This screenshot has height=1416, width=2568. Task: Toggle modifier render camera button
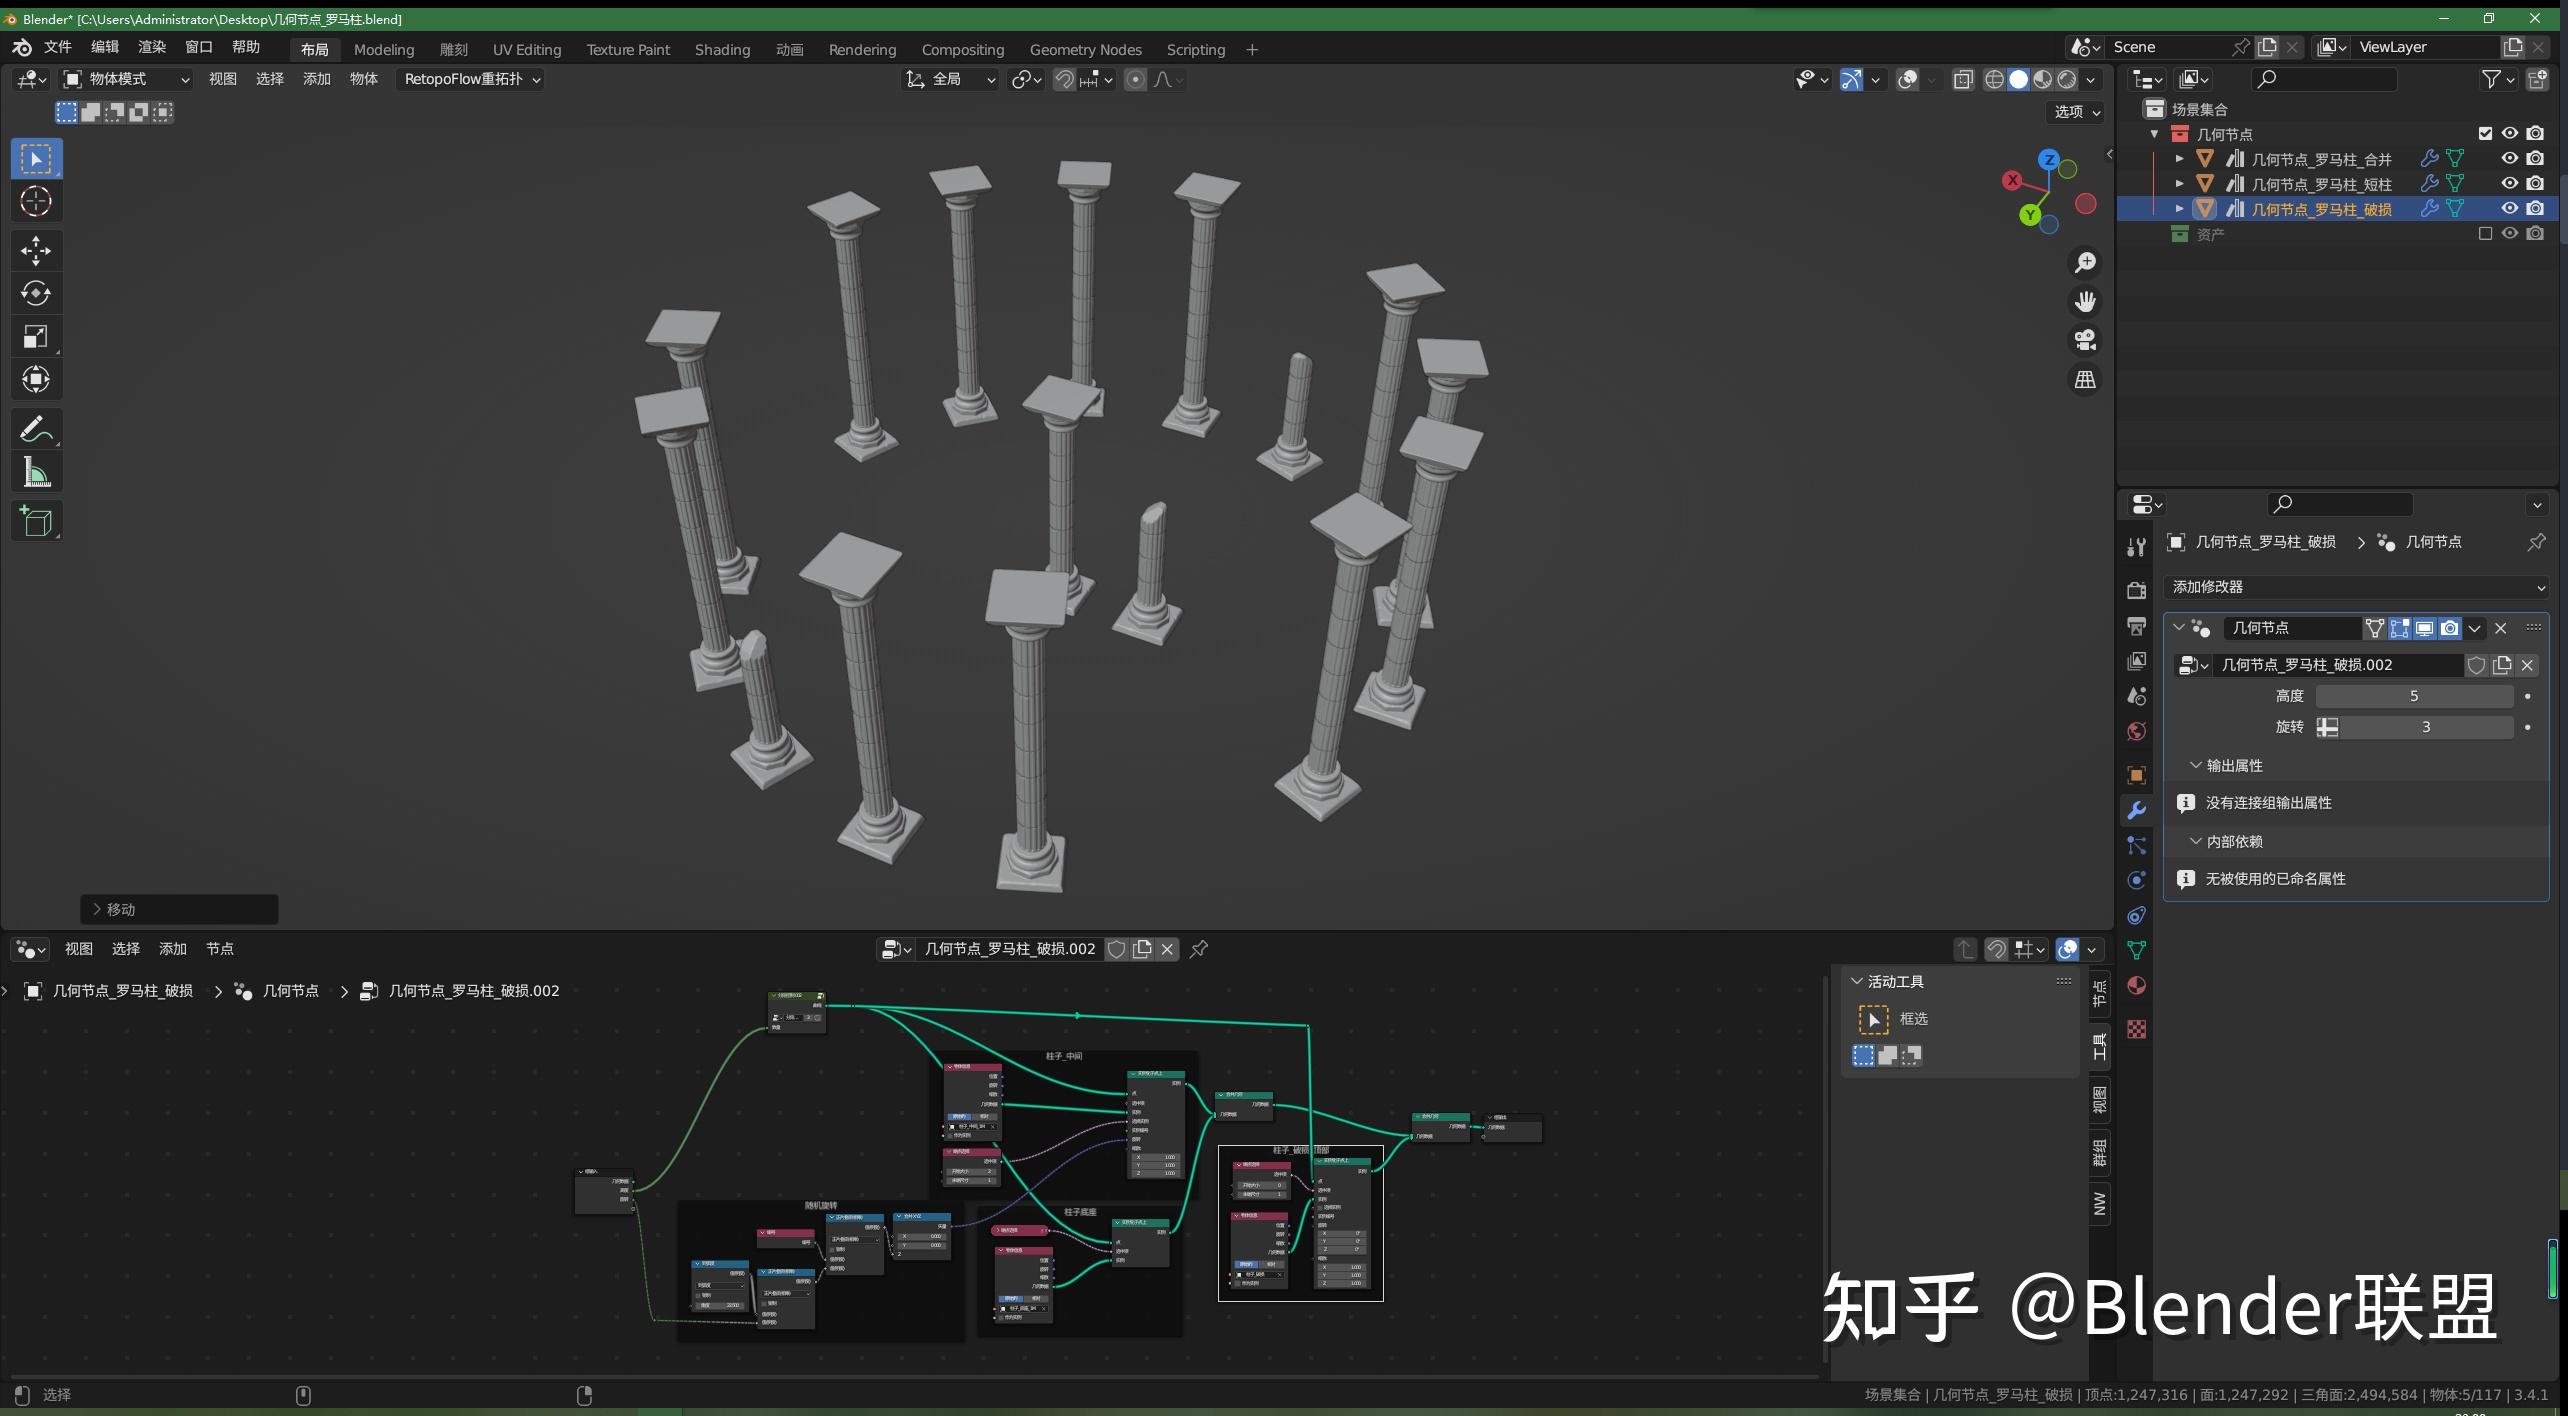click(x=2450, y=628)
